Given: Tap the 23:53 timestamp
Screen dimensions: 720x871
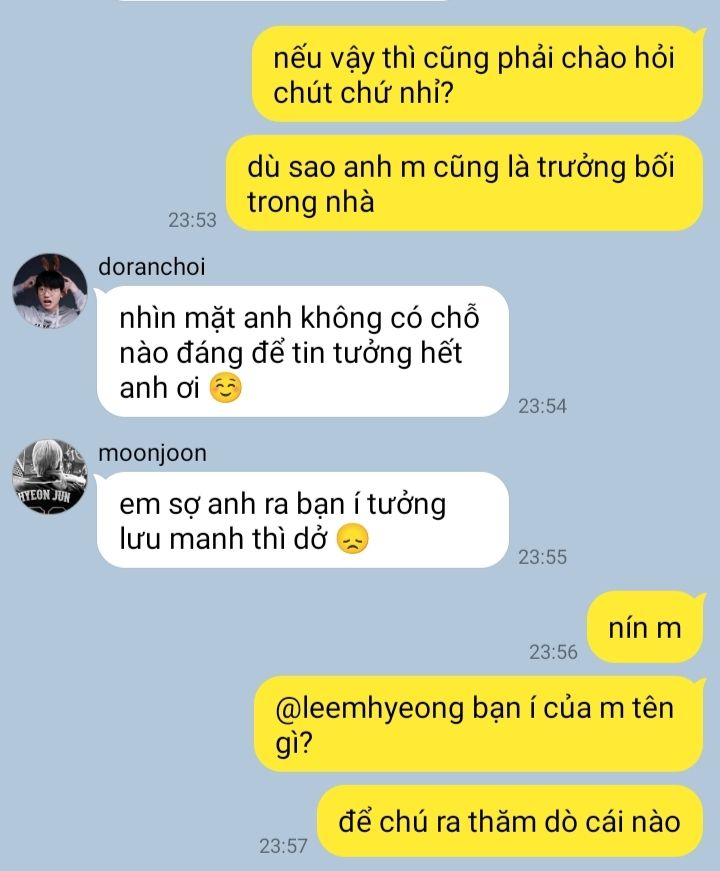Looking at the screenshot, I should pos(192,220).
